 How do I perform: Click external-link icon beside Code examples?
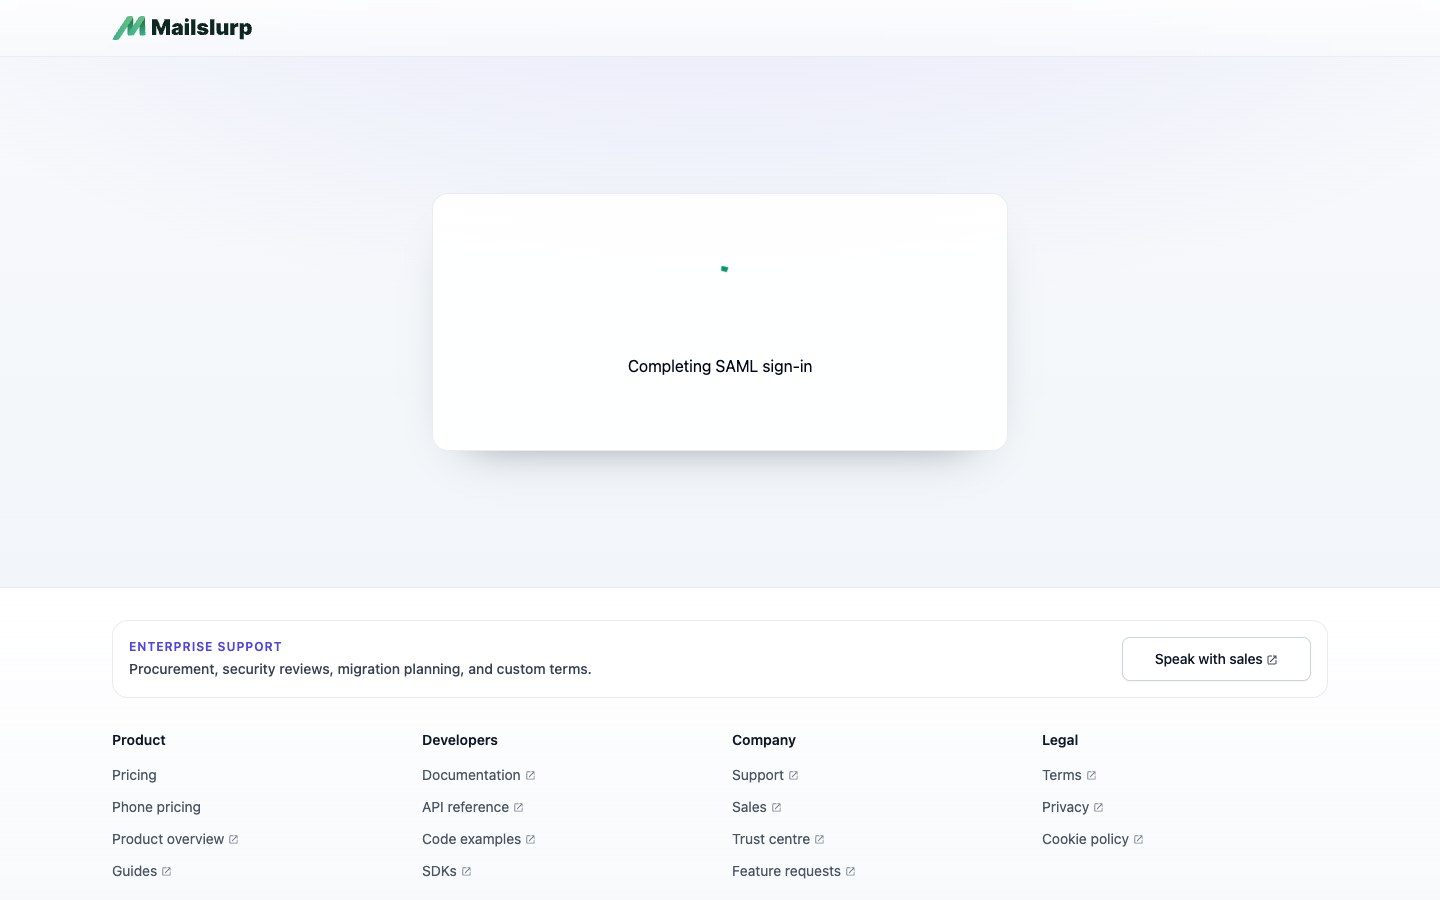coord(530,840)
